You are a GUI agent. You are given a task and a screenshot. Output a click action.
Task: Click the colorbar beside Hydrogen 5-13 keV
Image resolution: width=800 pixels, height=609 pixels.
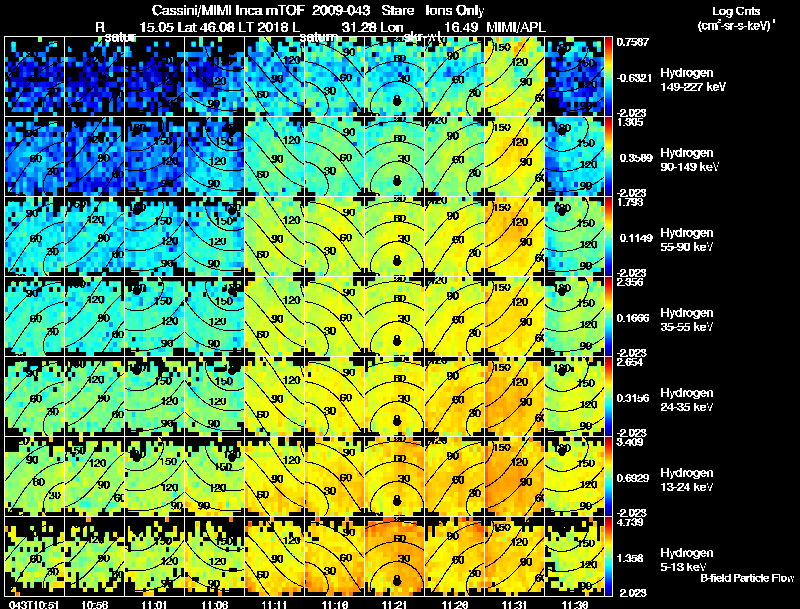pos(608,557)
